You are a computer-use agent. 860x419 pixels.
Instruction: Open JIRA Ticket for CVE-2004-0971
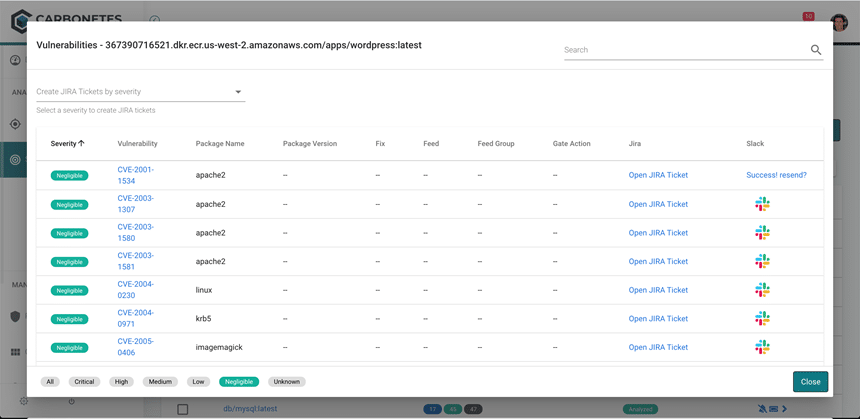(658, 318)
